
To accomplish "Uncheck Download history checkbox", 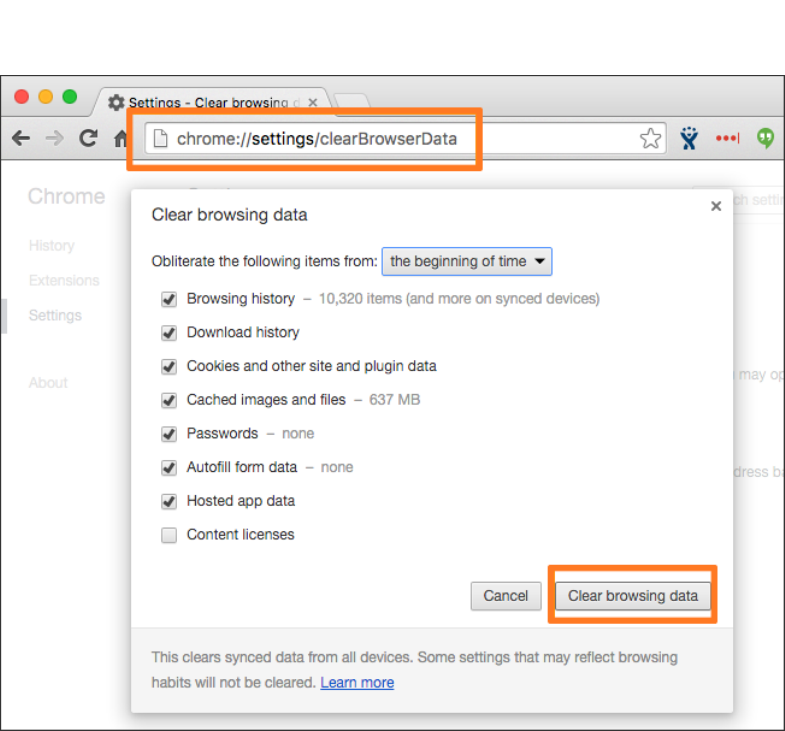I will pos(169,333).
